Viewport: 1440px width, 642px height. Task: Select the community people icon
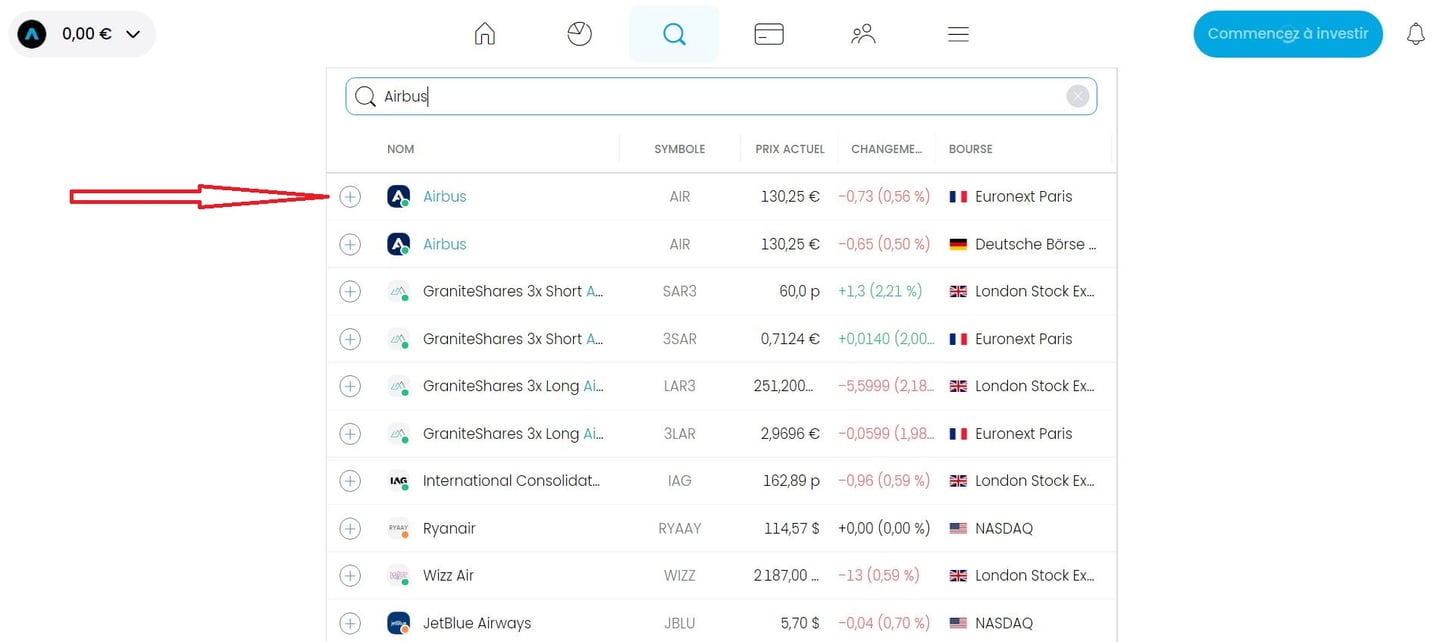pos(863,33)
